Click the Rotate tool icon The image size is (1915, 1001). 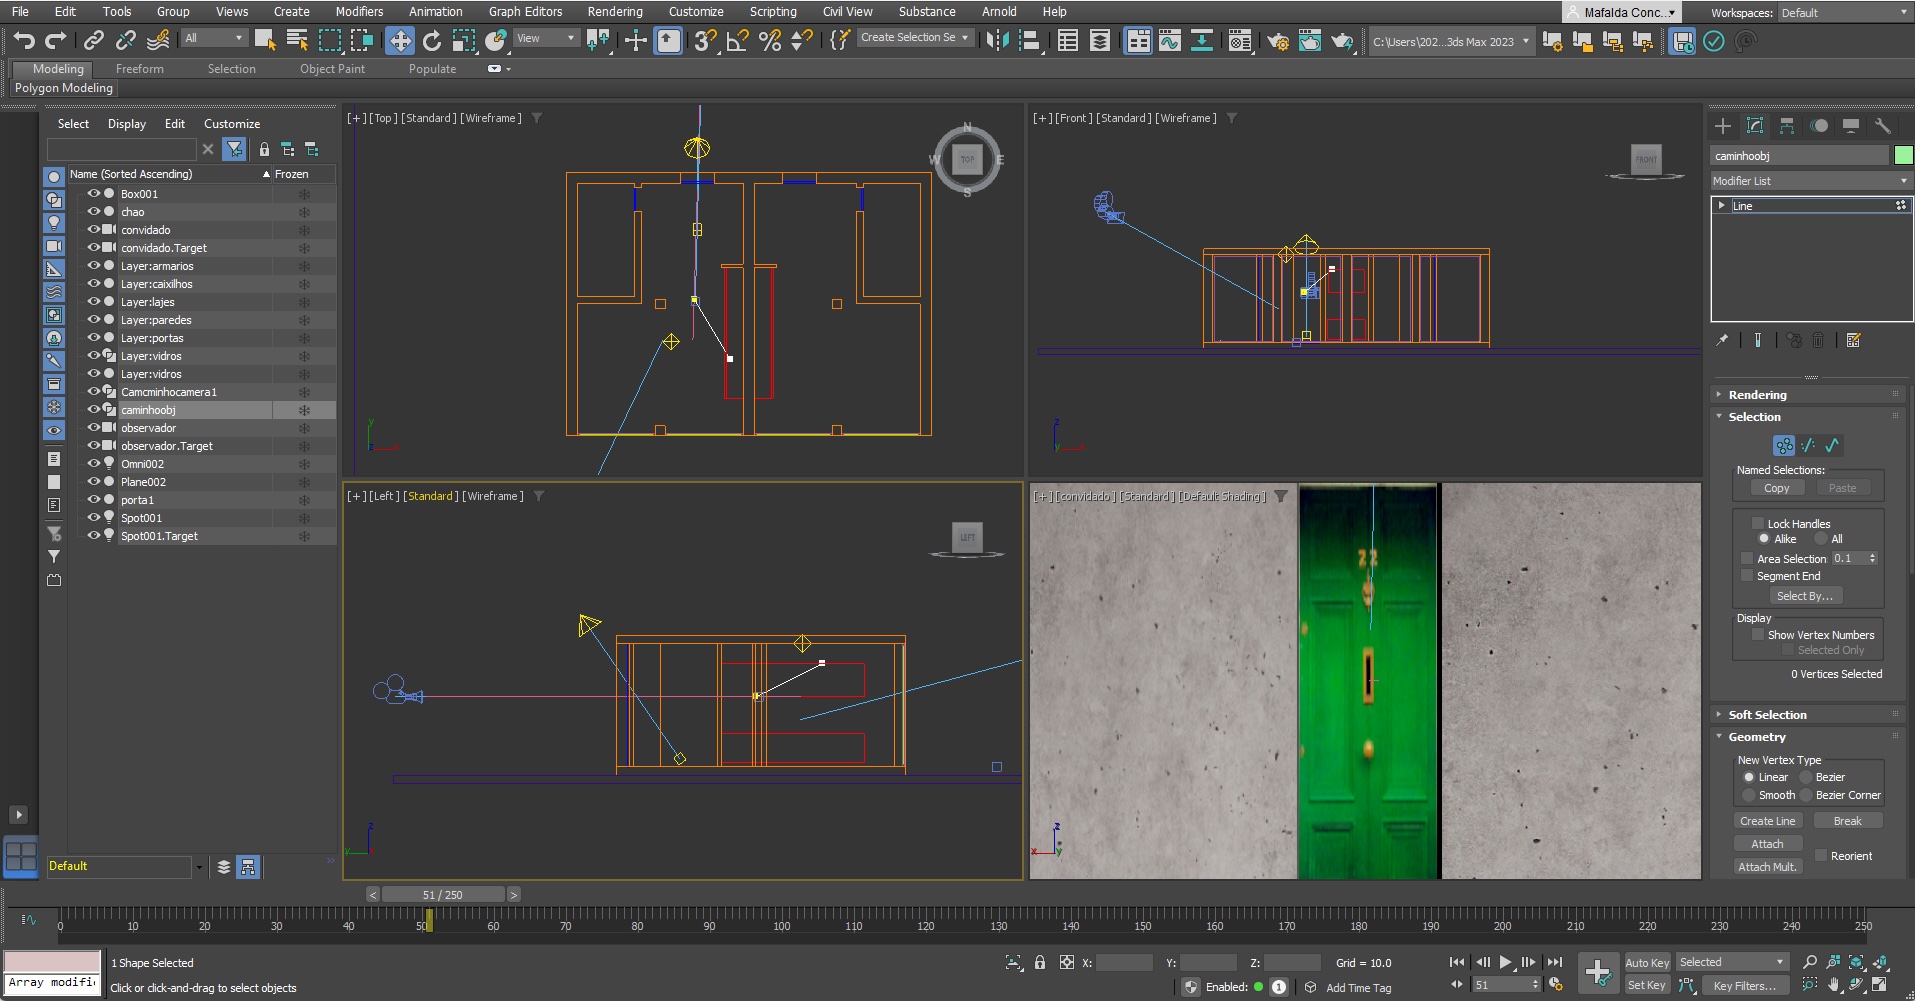[x=432, y=41]
